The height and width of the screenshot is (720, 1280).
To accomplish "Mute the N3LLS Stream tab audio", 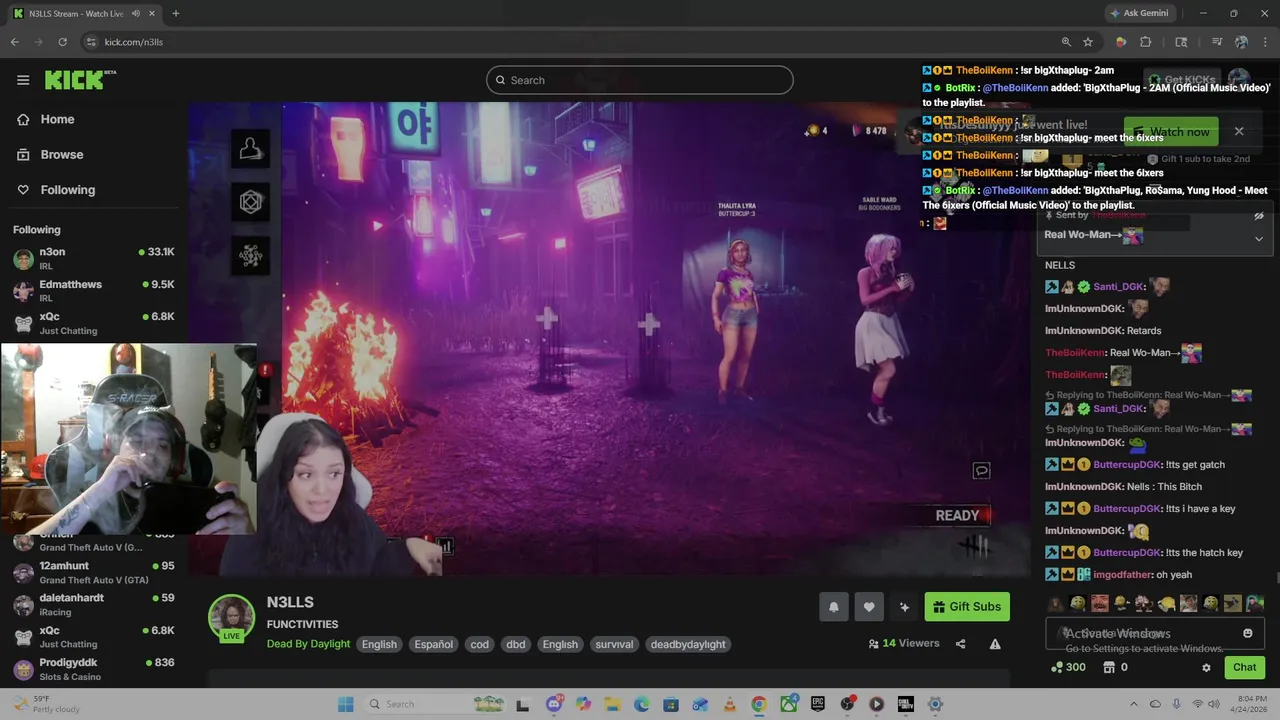I will (136, 13).
